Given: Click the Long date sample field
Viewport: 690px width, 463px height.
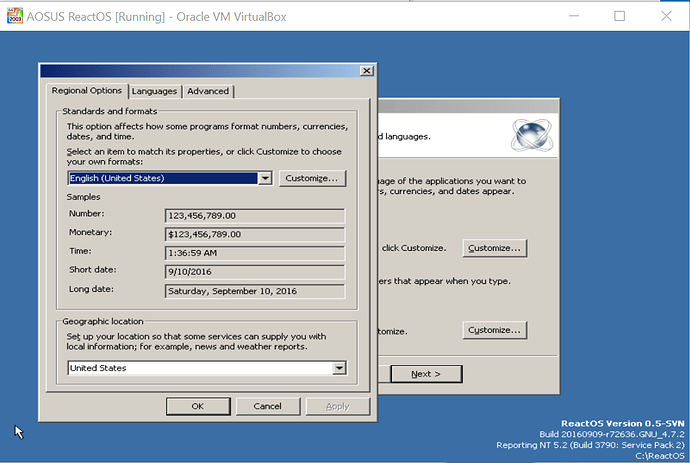Looking at the screenshot, I should 254,291.
